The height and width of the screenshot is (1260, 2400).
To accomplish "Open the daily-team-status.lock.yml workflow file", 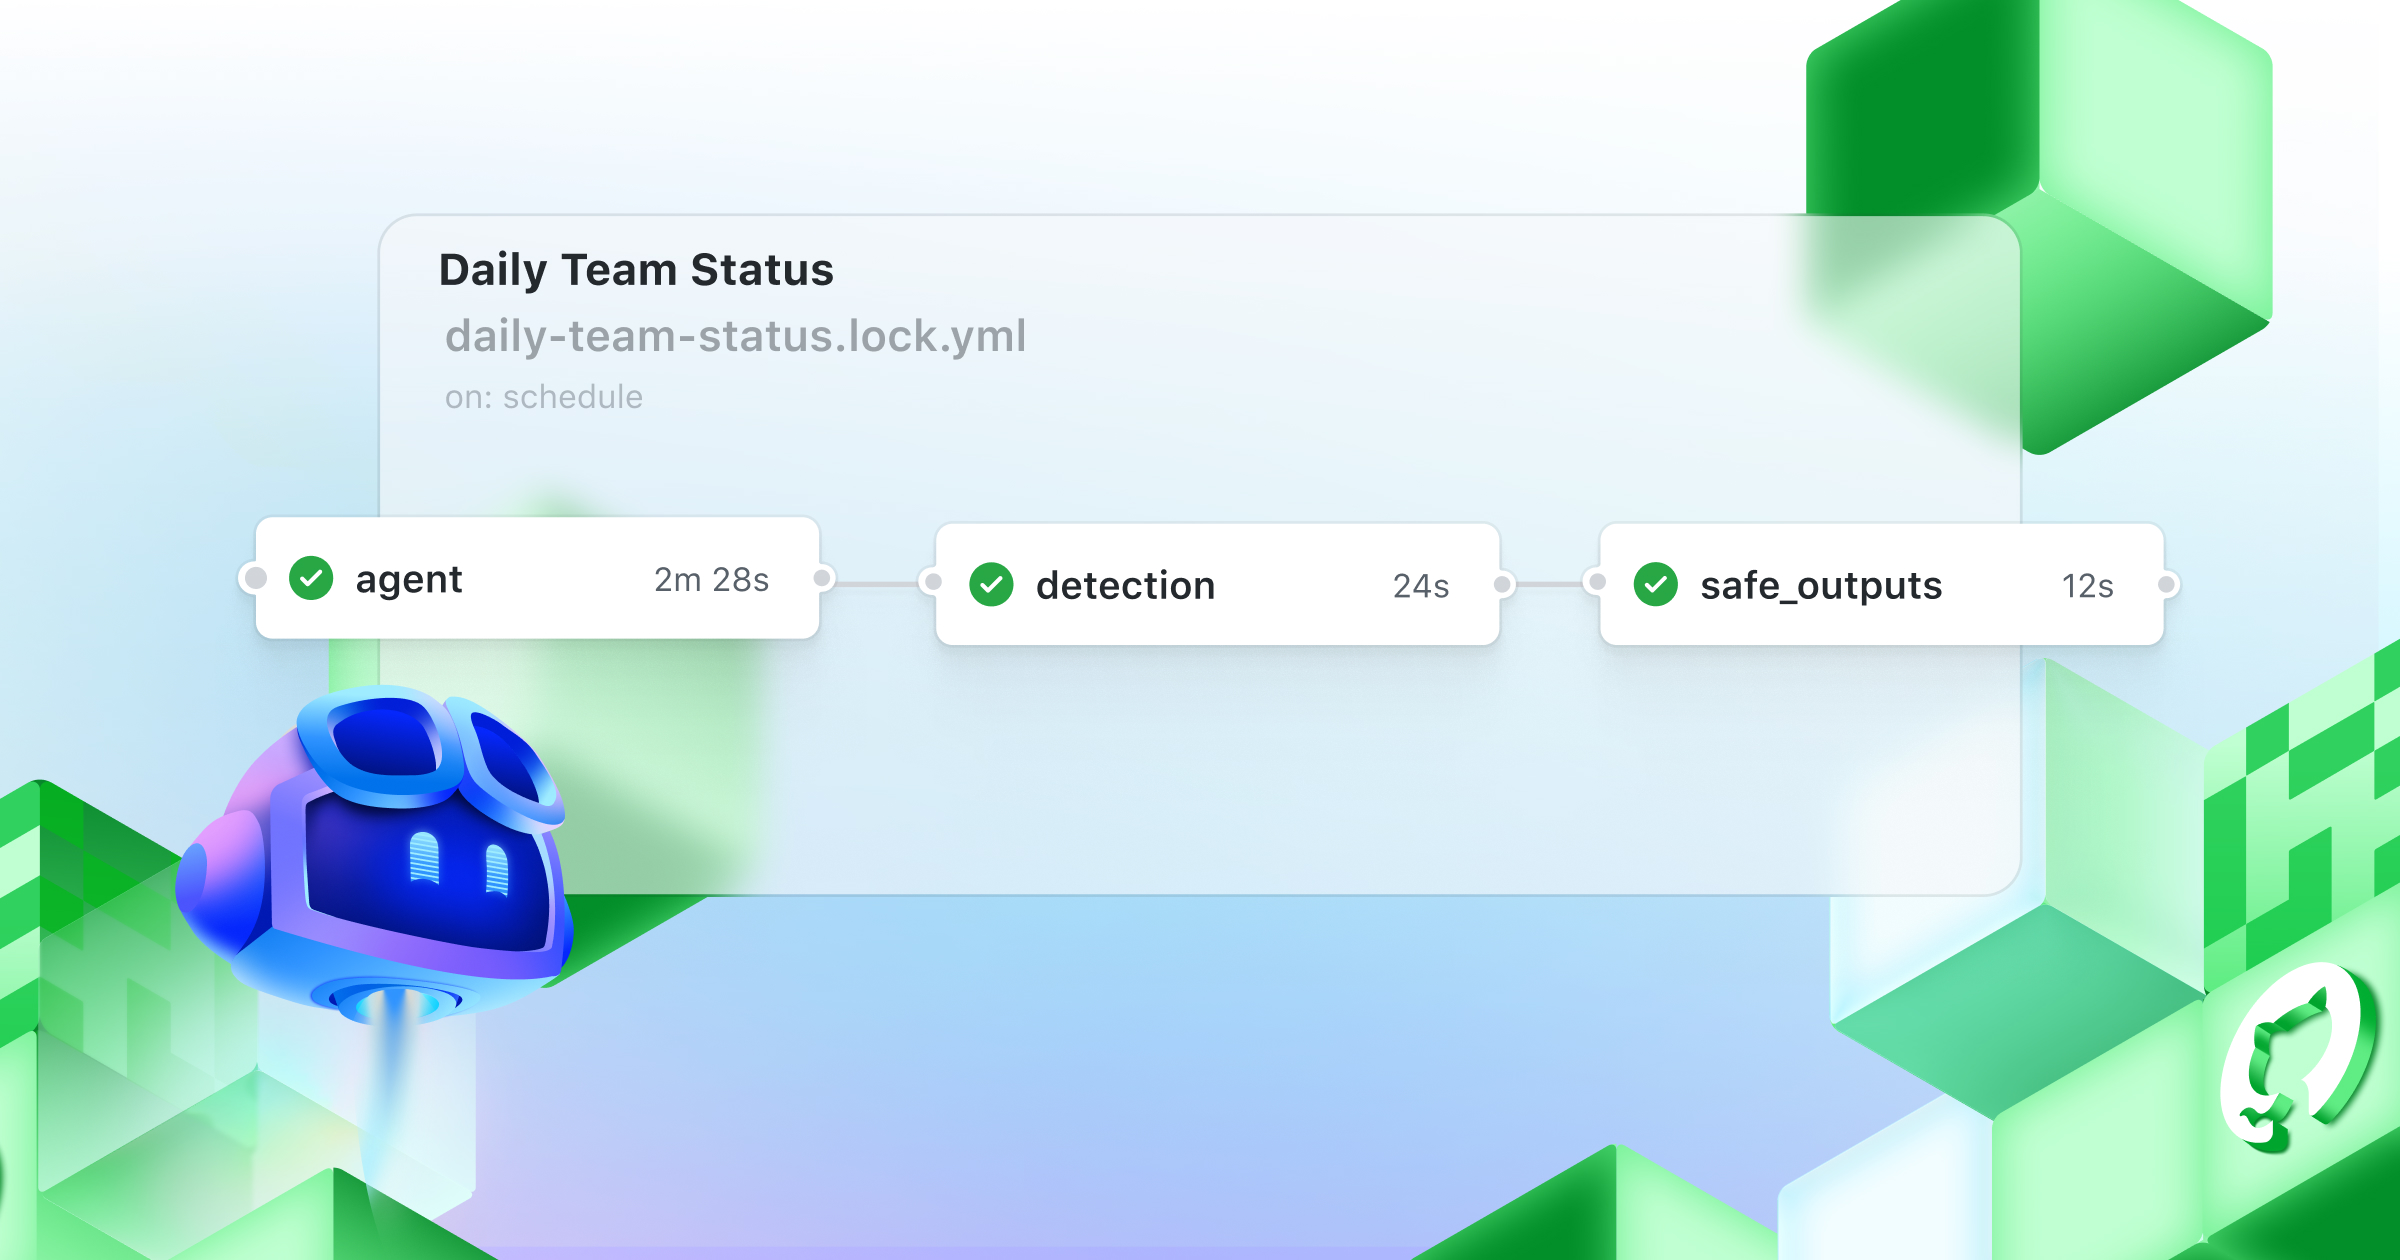I will coord(735,336).
